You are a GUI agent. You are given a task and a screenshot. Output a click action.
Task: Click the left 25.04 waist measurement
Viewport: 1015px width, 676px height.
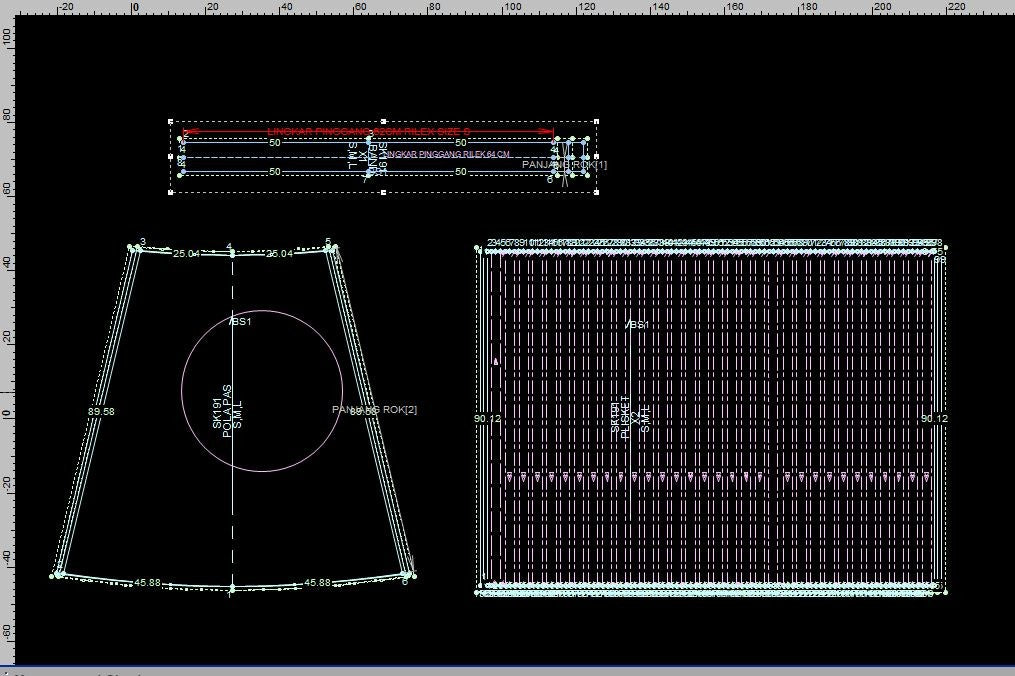click(x=186, y=254)
